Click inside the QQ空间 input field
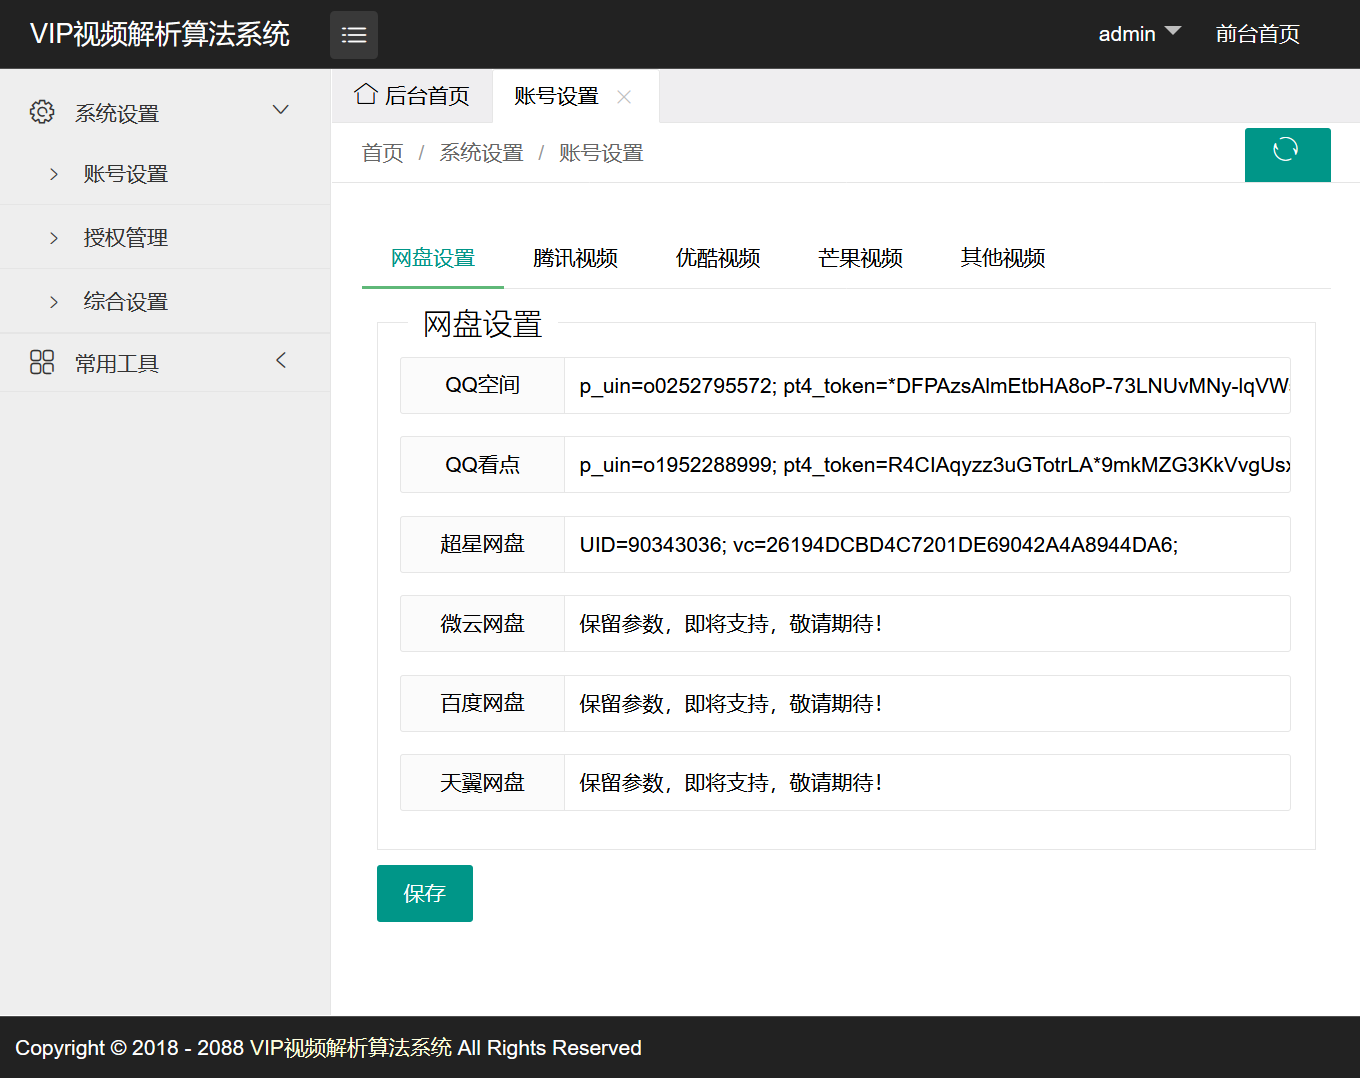The image size is (1360, 1078). coord(900,385)
